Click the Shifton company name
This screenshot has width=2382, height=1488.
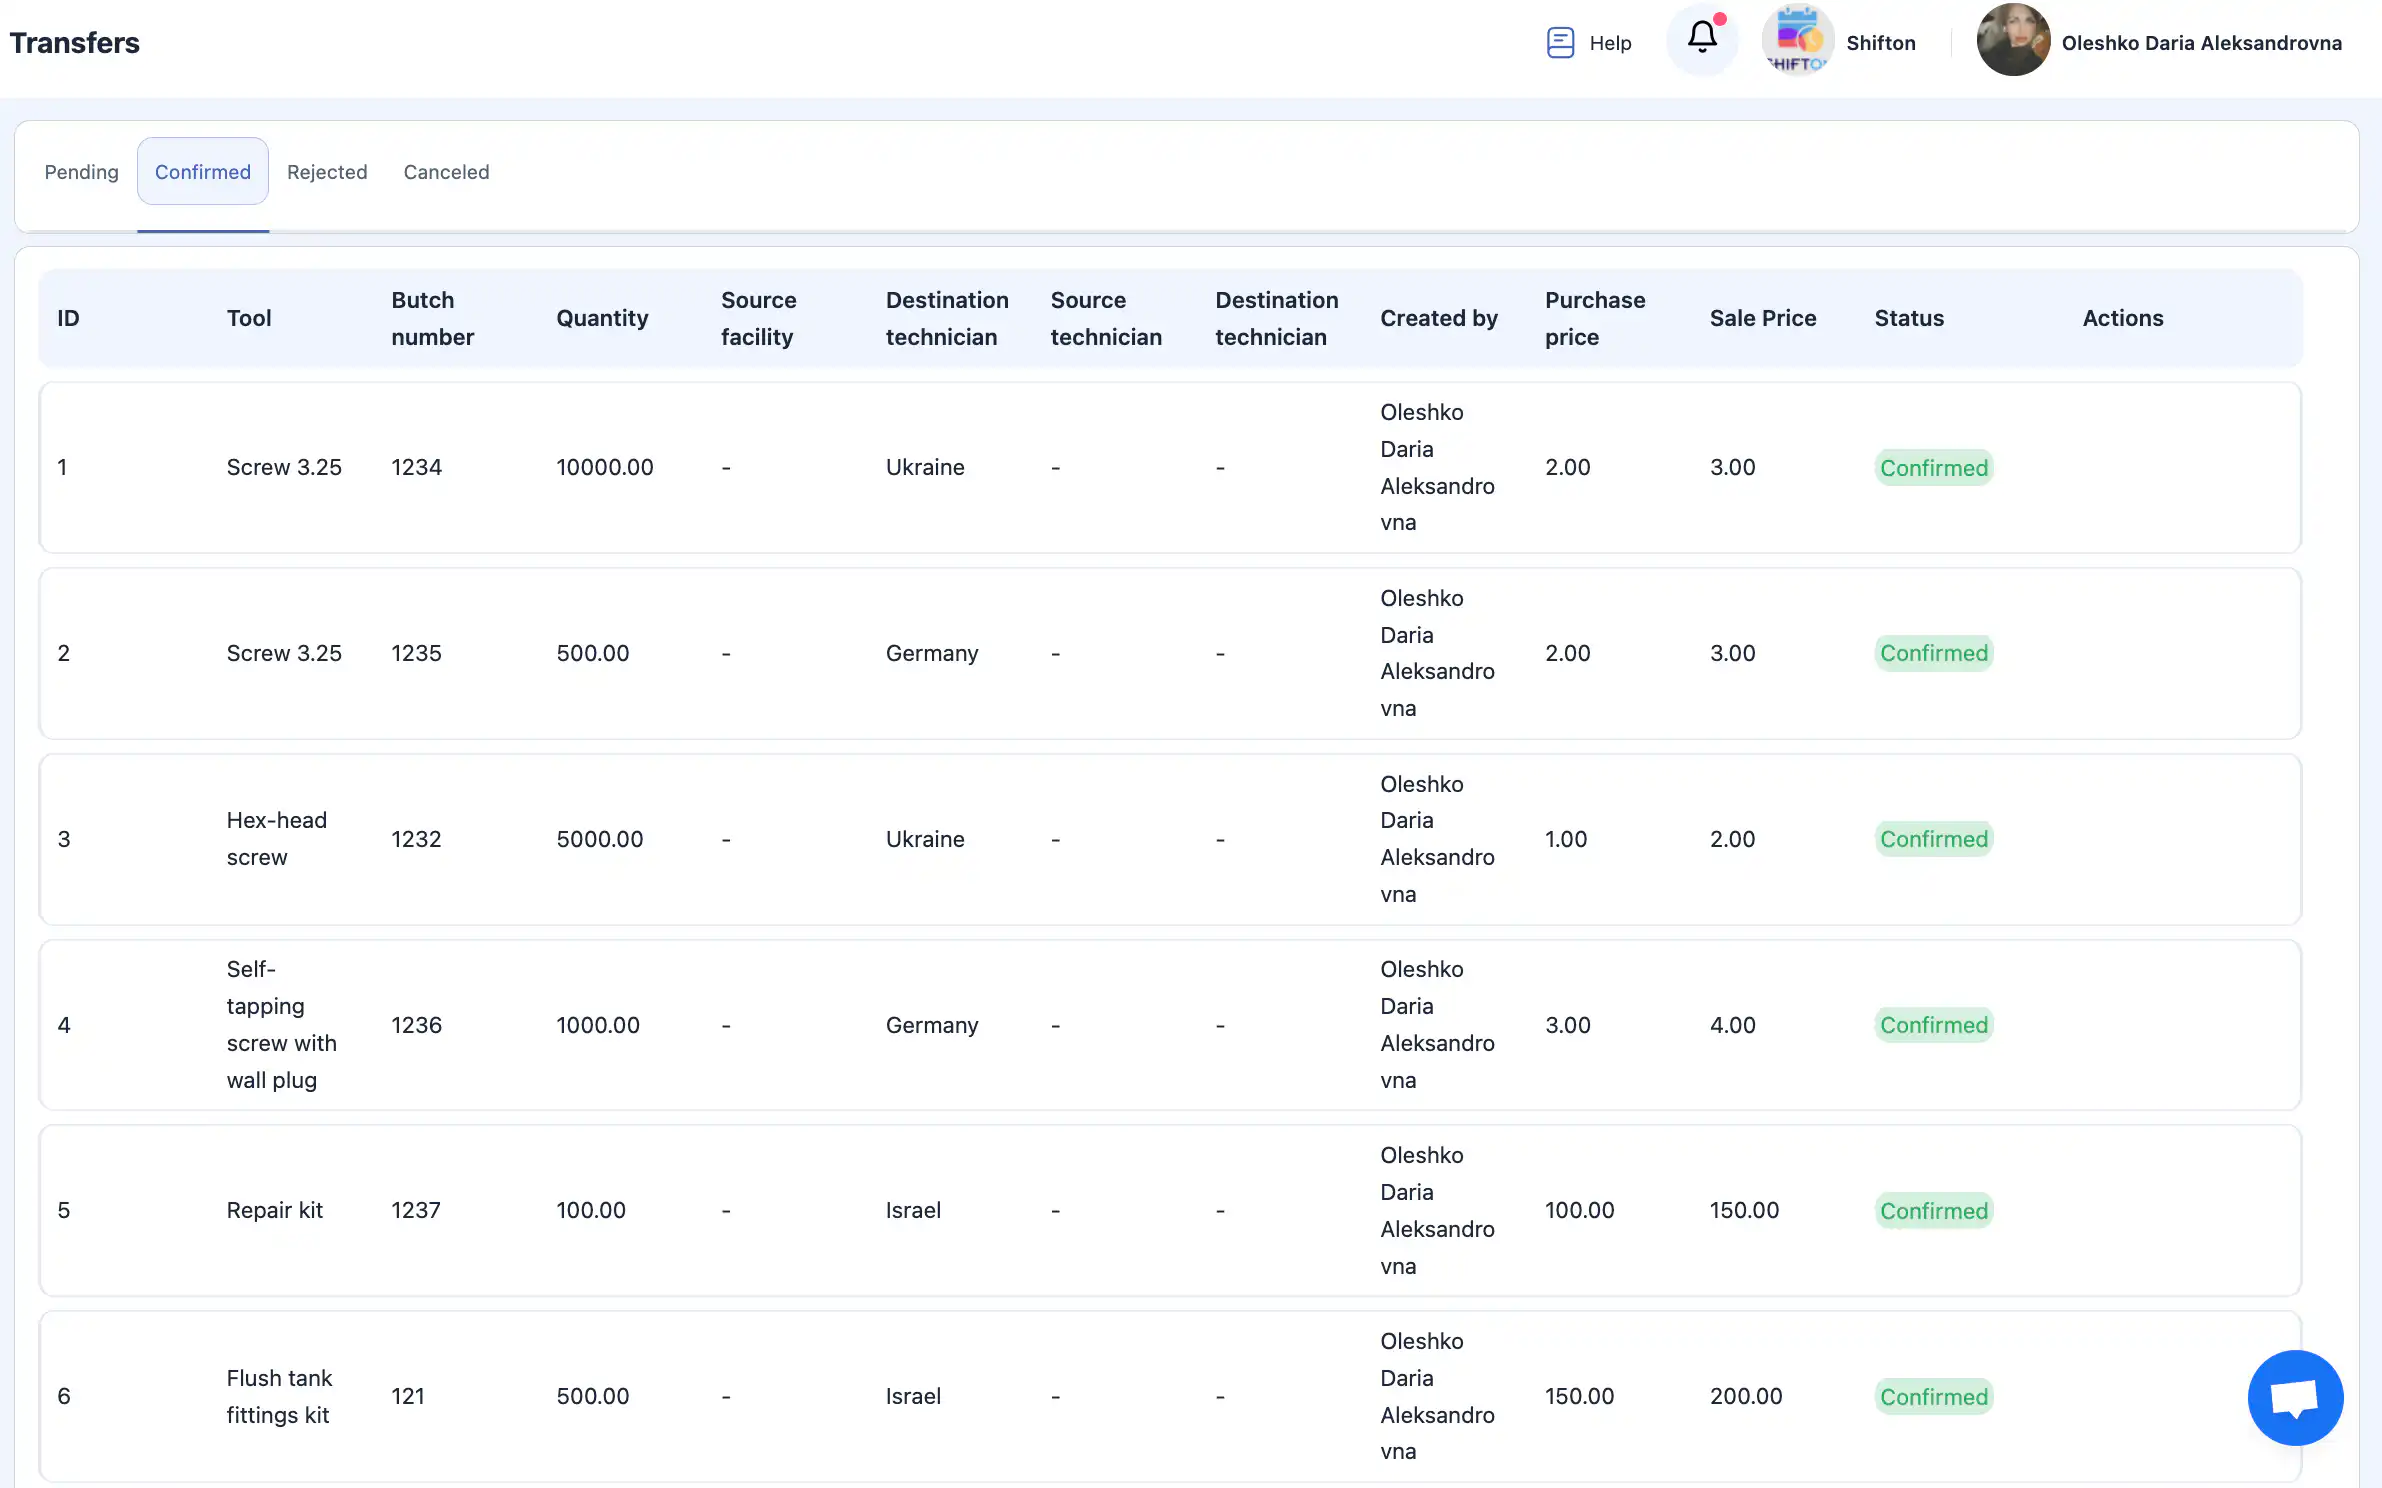pyautogui.click(x=1880, y=43)
